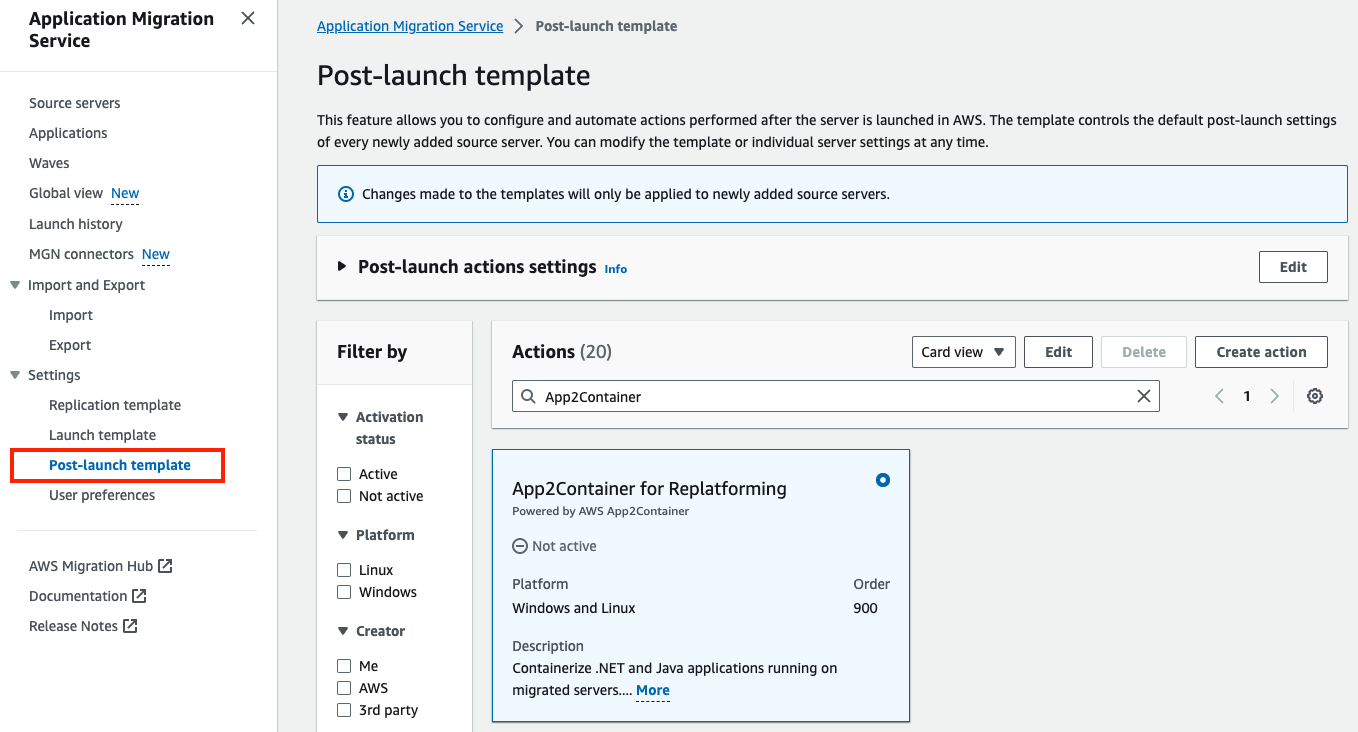Screen dimensions: 1358x732
Task: Clear the App2Container search text
Action: point(1144,397)
